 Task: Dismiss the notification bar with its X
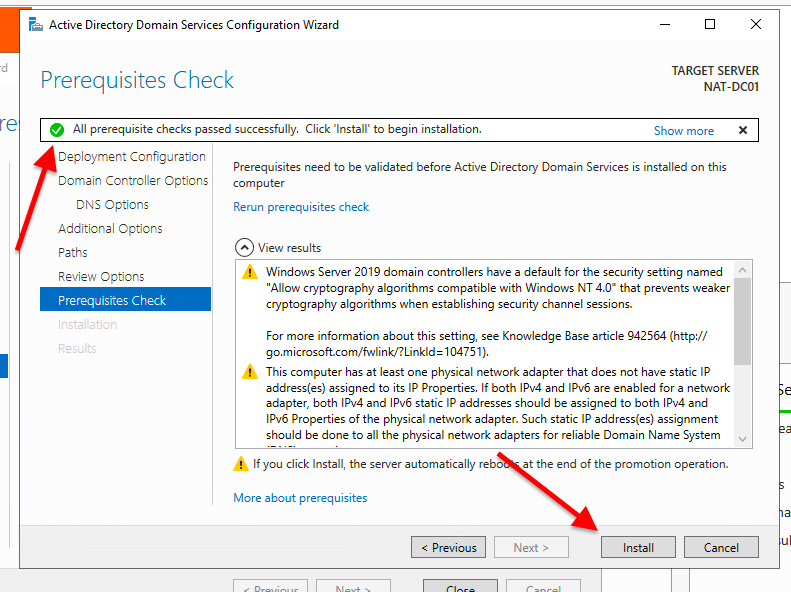[x=743, y=130]
